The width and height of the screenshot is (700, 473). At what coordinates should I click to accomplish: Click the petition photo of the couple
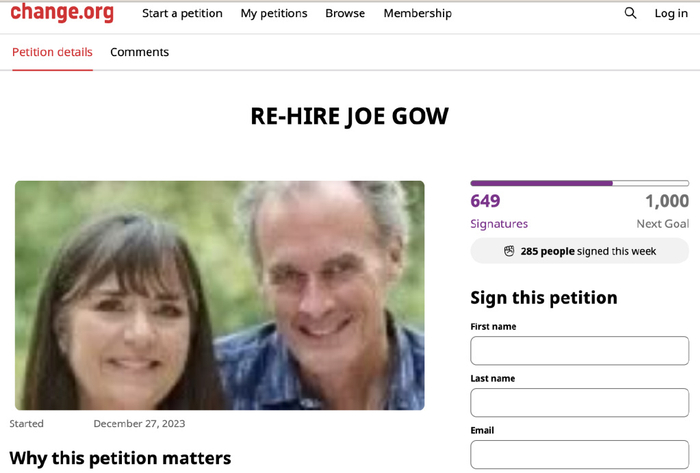click(x=220, y=295)
